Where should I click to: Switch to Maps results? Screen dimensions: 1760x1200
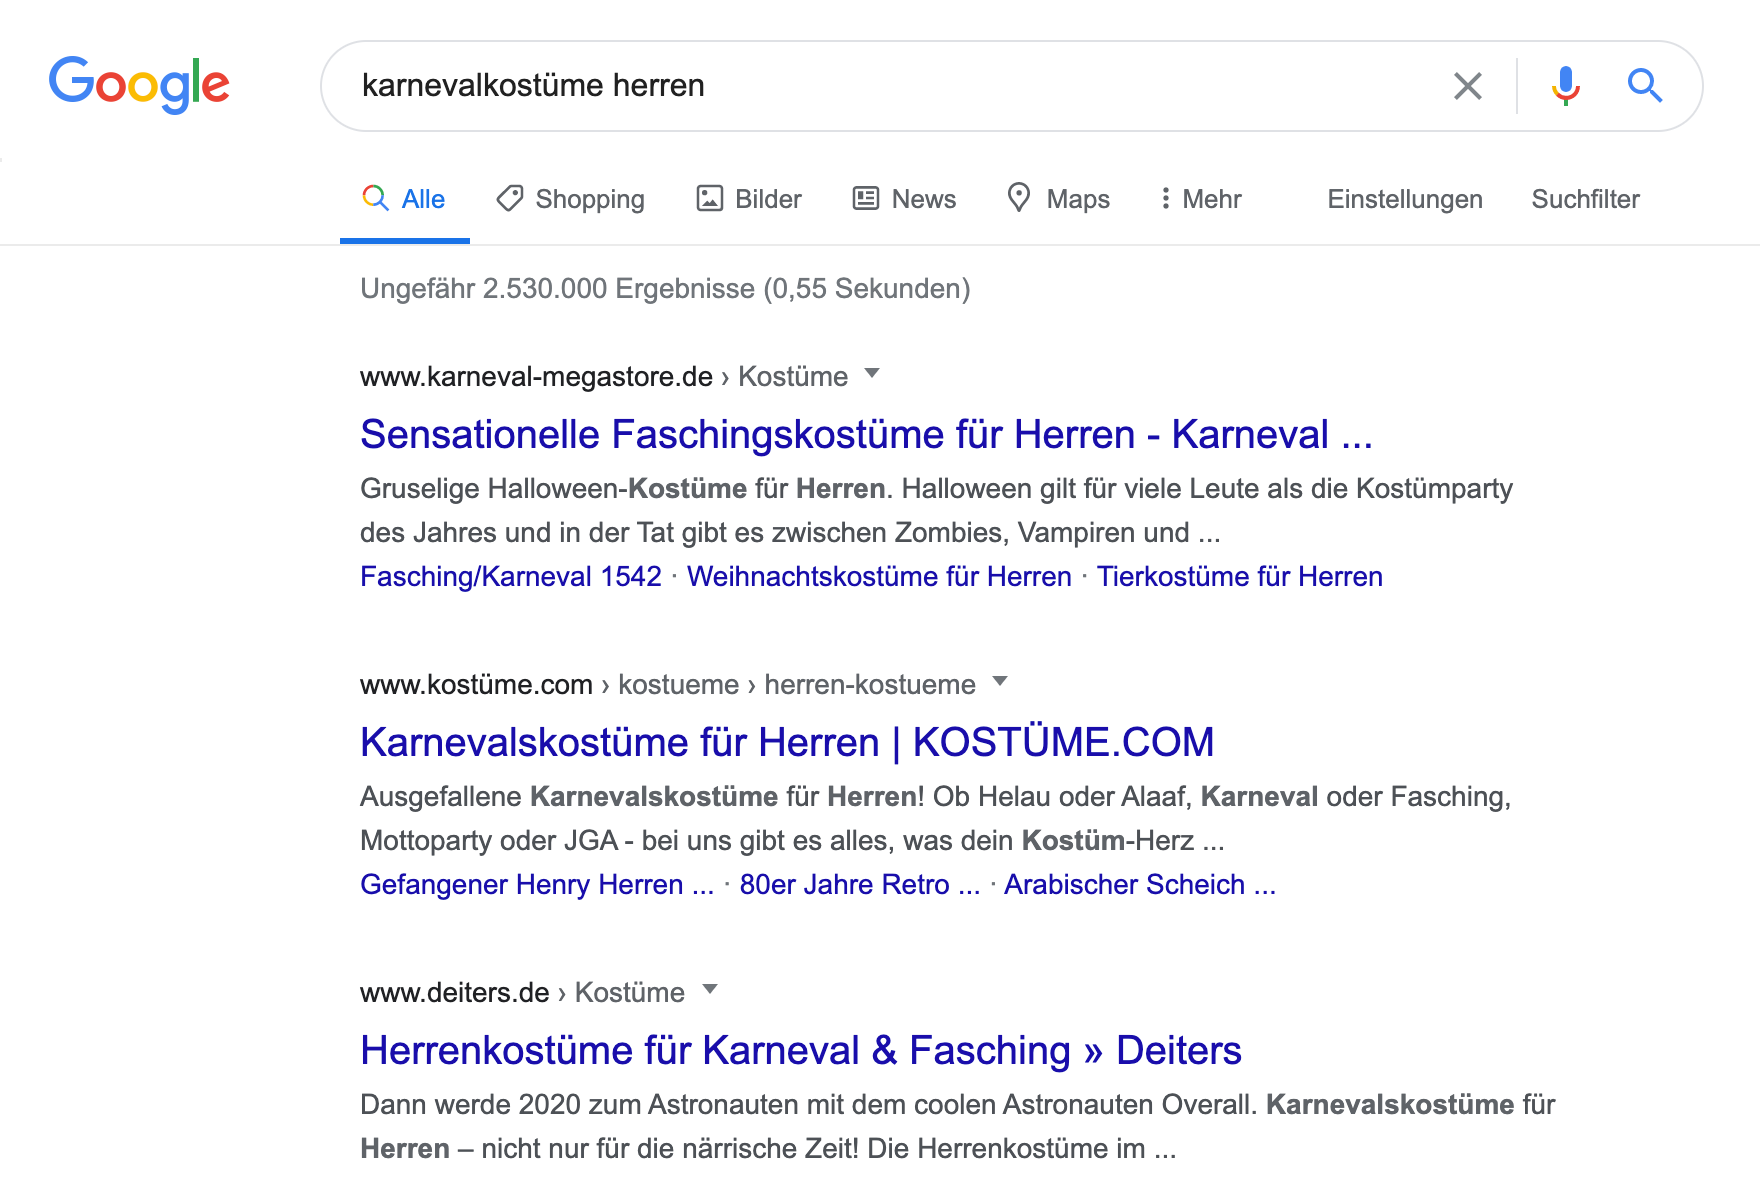point(1058,199)
